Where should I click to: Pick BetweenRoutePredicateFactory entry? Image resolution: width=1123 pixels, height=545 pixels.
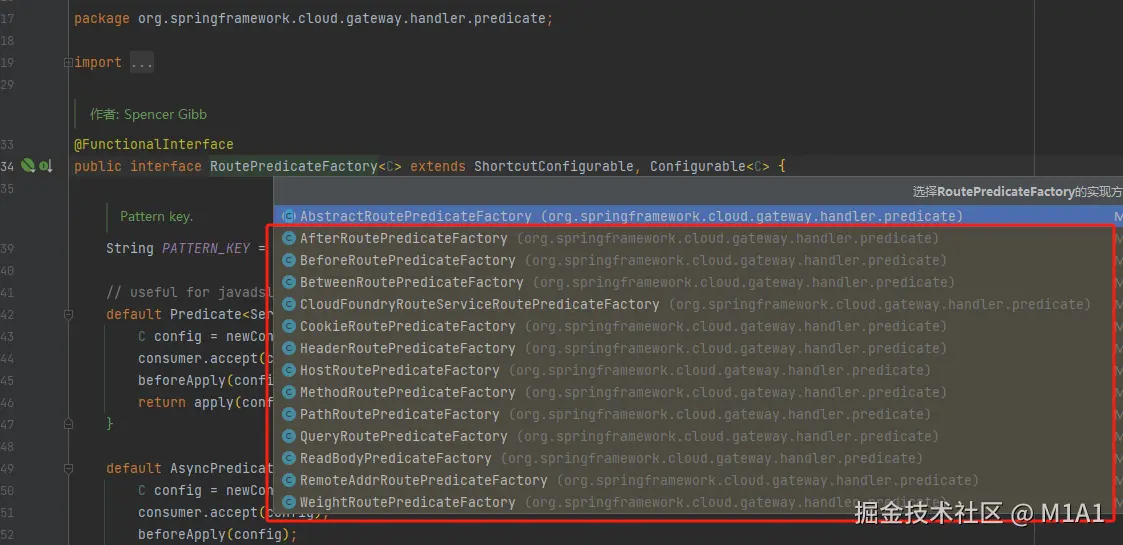(x=698, y=282)
